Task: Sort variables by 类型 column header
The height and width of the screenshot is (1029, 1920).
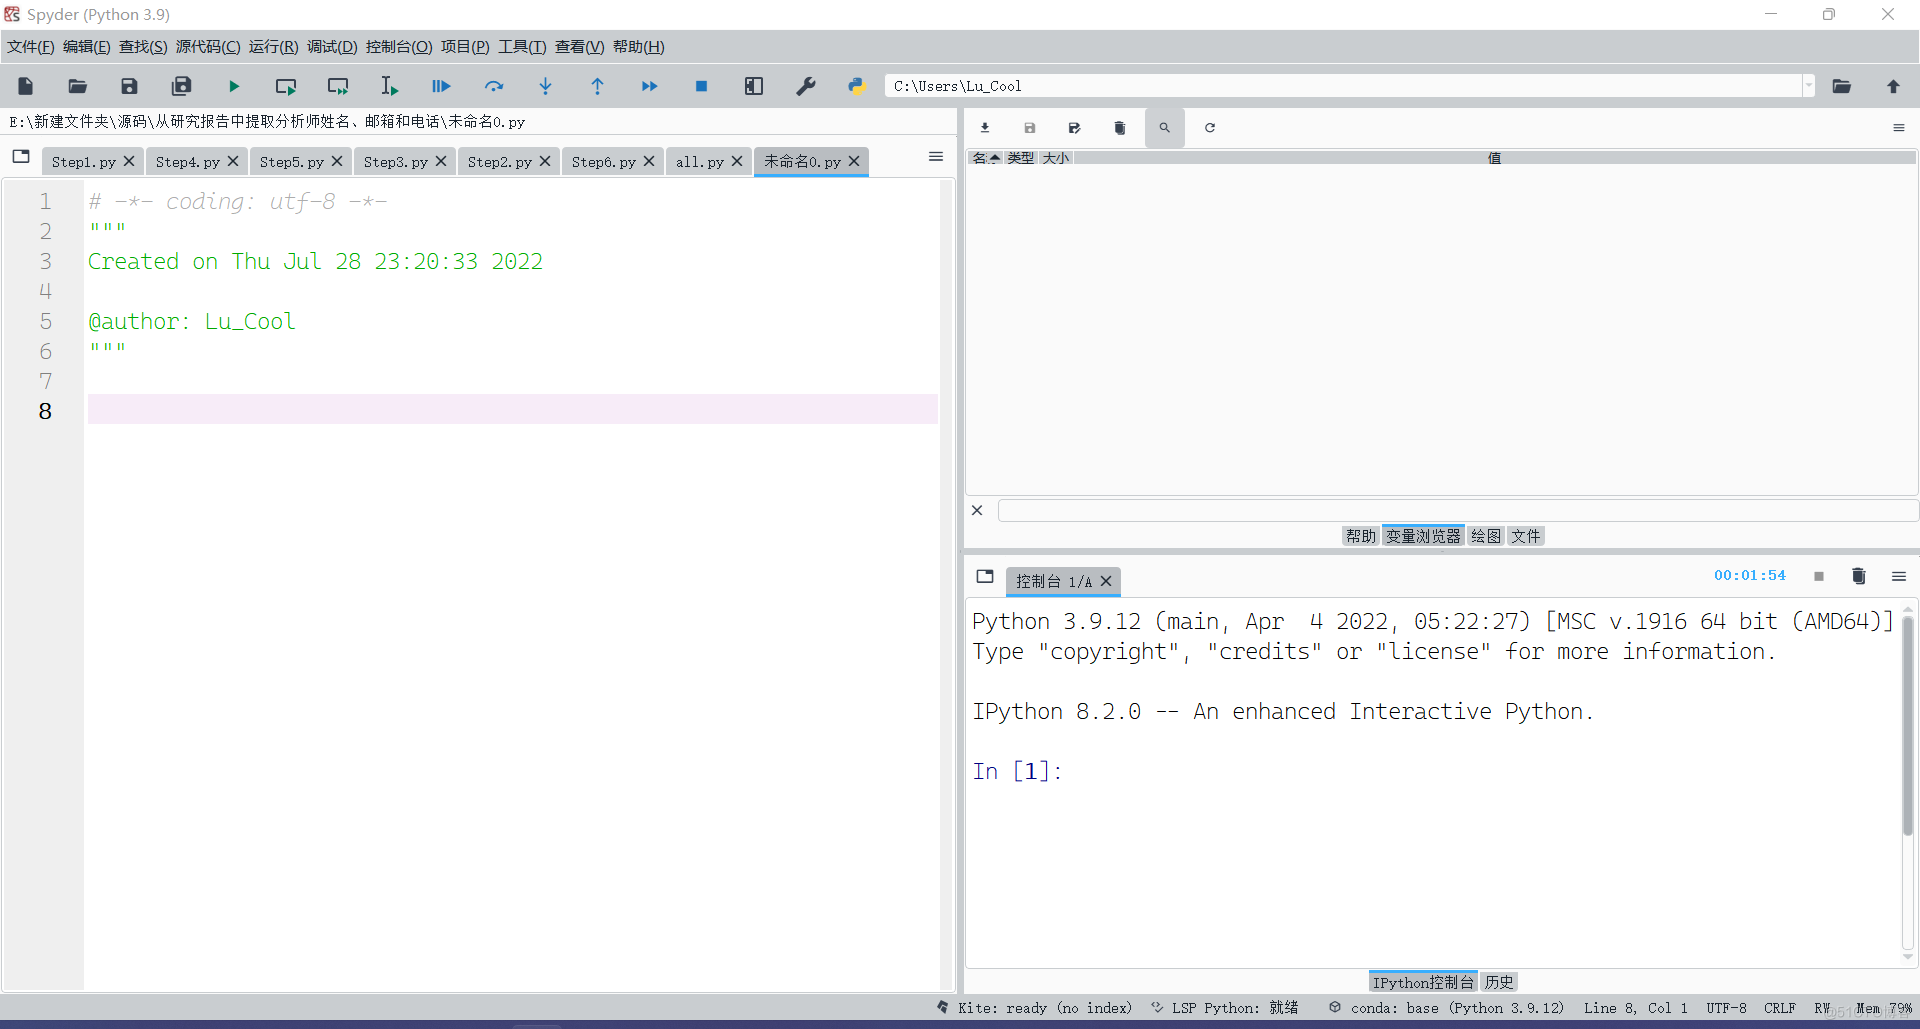Action: (x=1021, y=158)
